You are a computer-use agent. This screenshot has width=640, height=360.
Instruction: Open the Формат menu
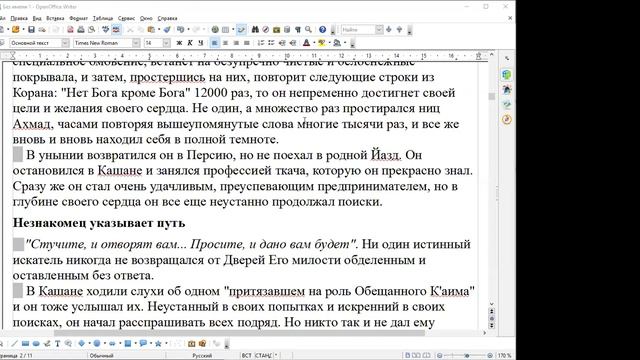pyautogui.click(x=78, y=18)
